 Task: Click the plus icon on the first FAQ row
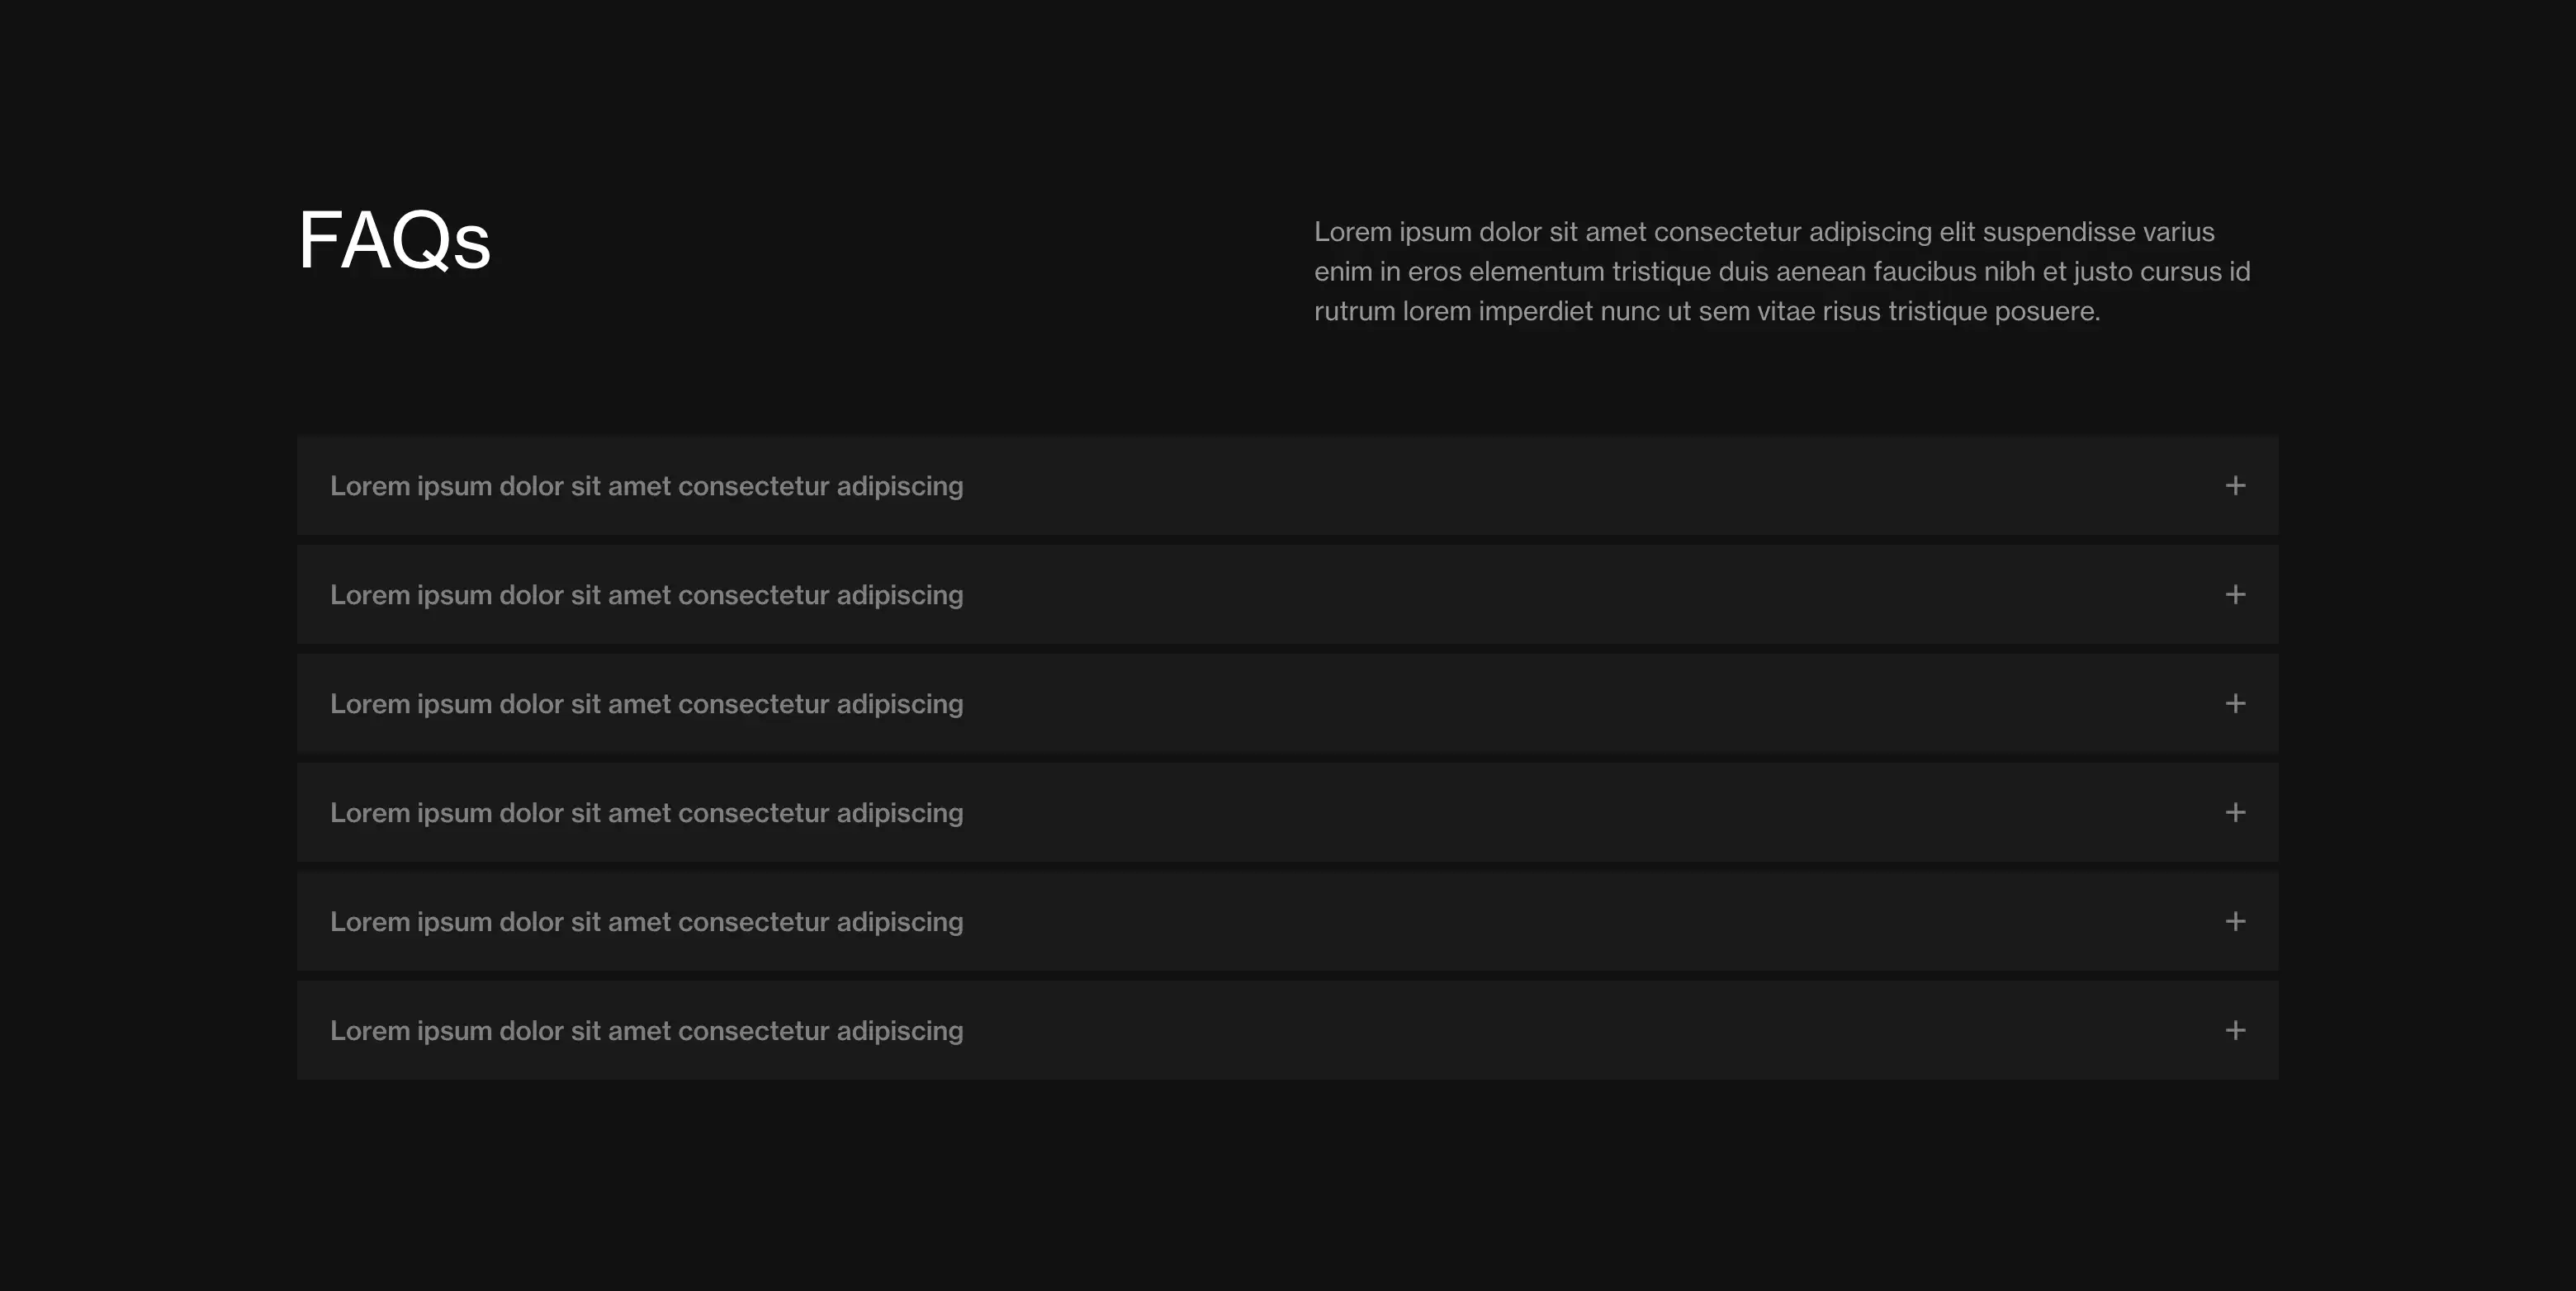tap(2235, 486)
